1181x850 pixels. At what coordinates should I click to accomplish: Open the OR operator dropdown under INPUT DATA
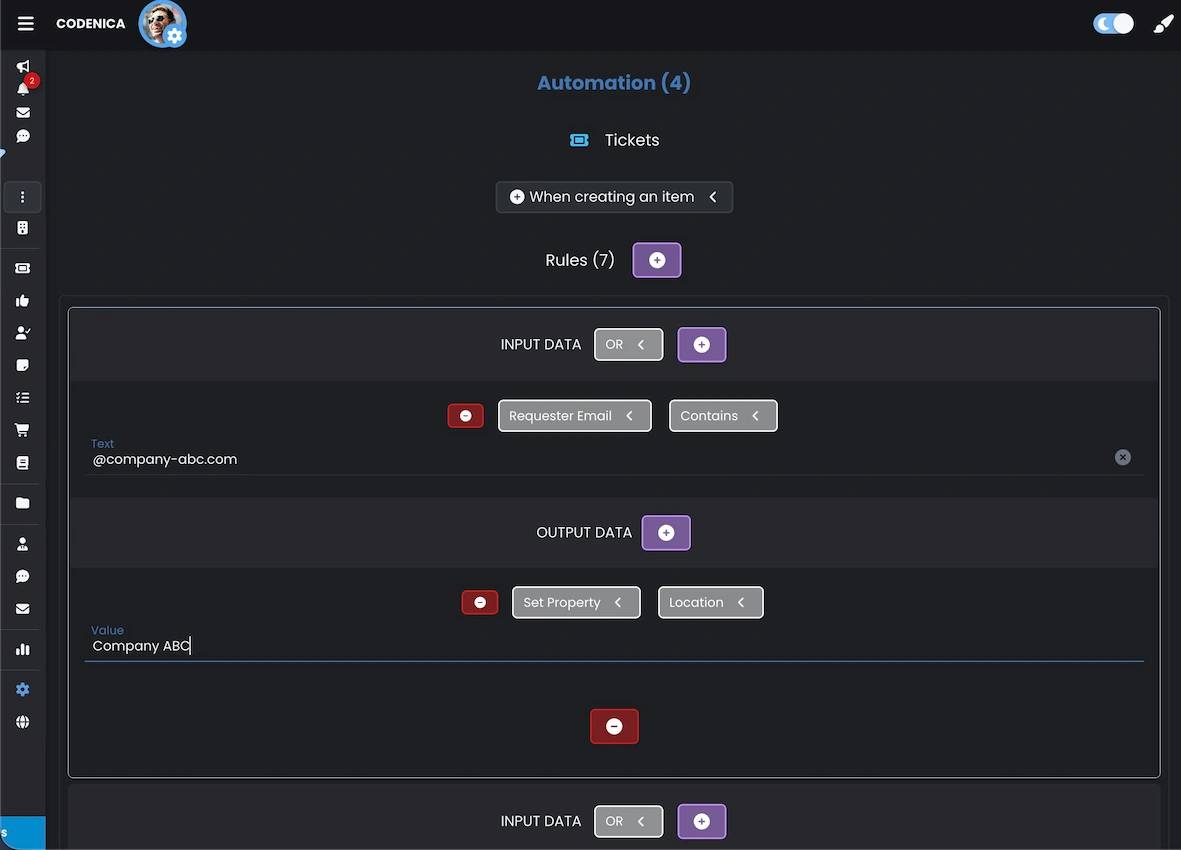pyautogui.click(x=628, y=344)
